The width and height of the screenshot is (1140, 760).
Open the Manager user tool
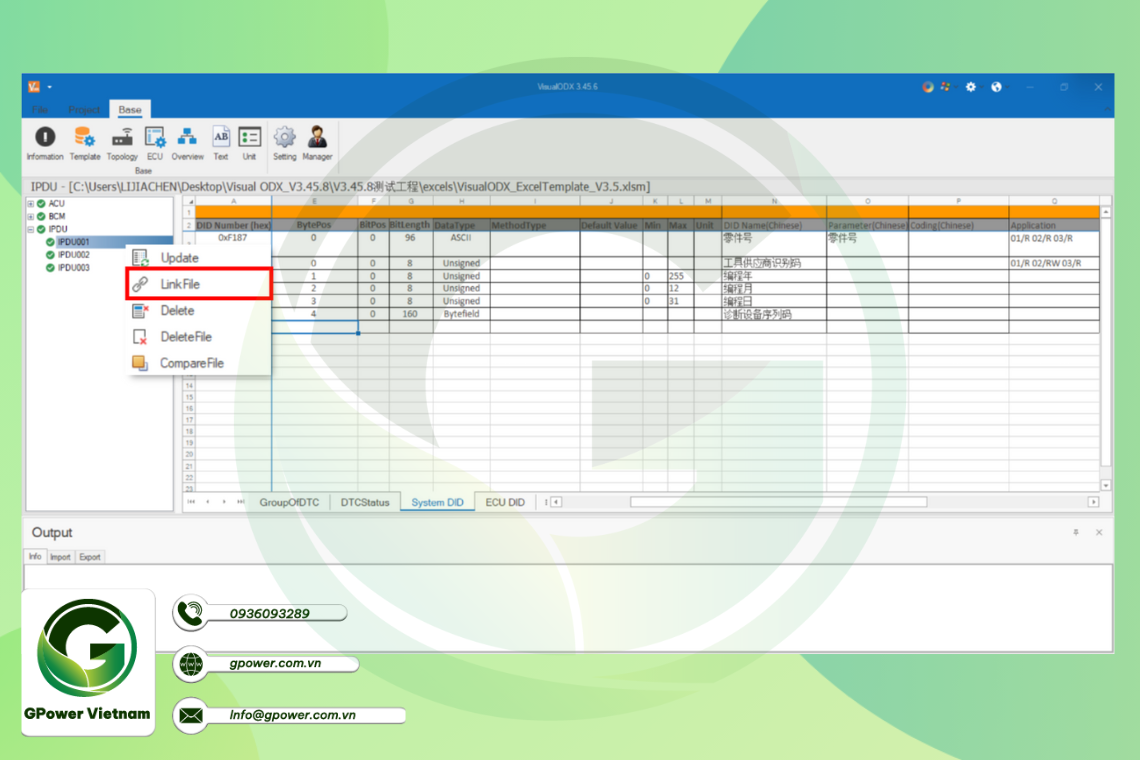tap(317, 143)
